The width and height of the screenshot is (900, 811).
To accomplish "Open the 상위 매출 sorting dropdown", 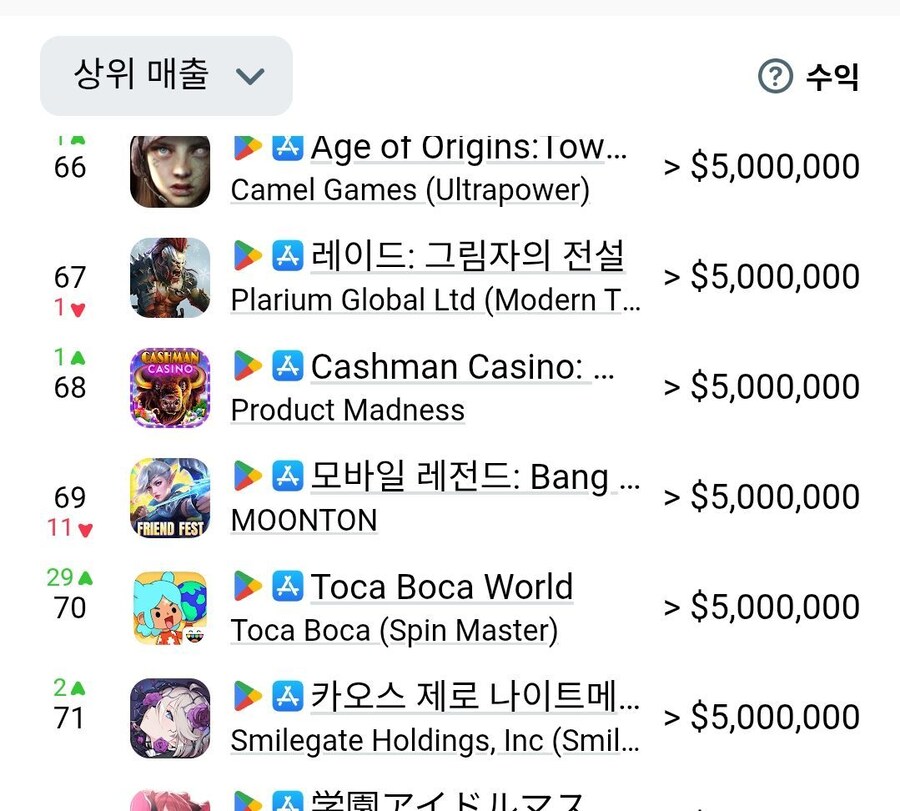I will pos(166,76).
